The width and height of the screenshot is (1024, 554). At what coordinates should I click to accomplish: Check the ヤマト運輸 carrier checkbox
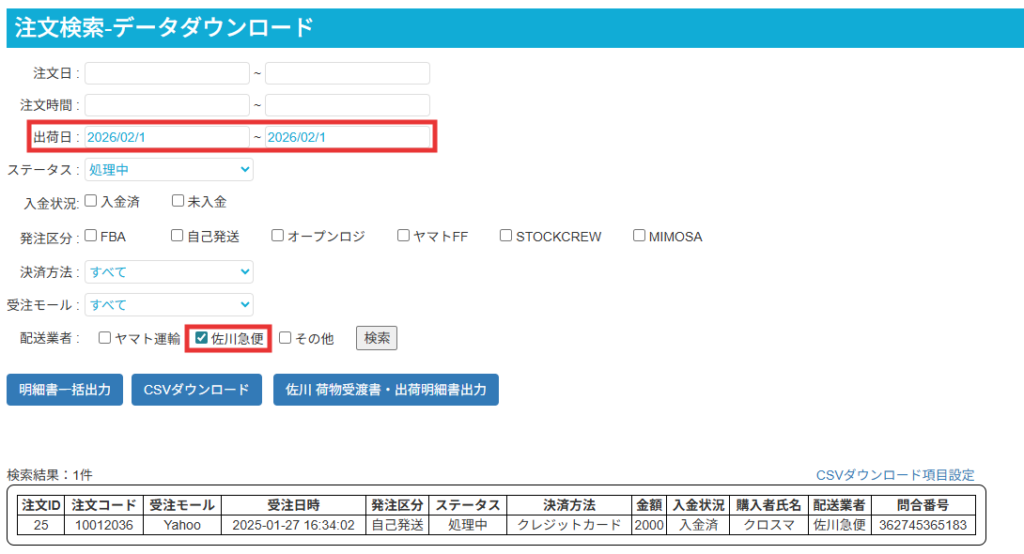coord(105,338)
